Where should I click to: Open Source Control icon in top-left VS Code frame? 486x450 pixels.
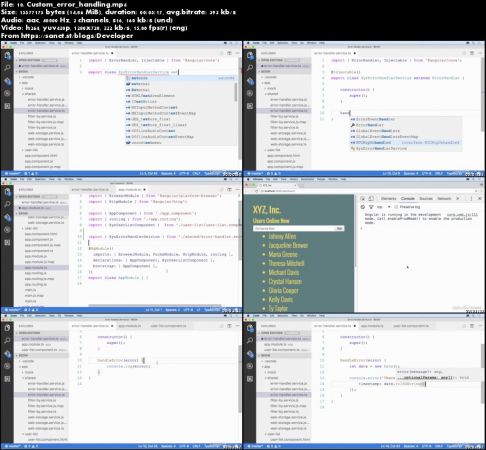click(x=7, y=81)
